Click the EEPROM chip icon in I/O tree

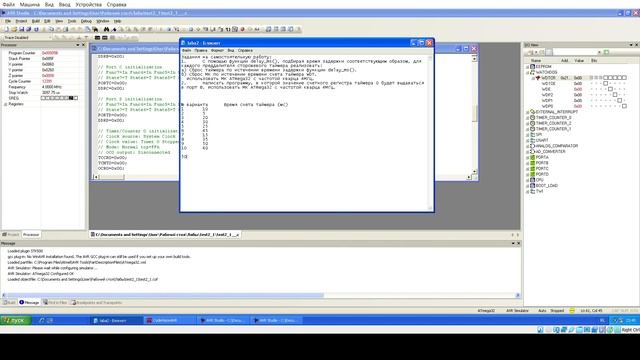coord(533,66)
